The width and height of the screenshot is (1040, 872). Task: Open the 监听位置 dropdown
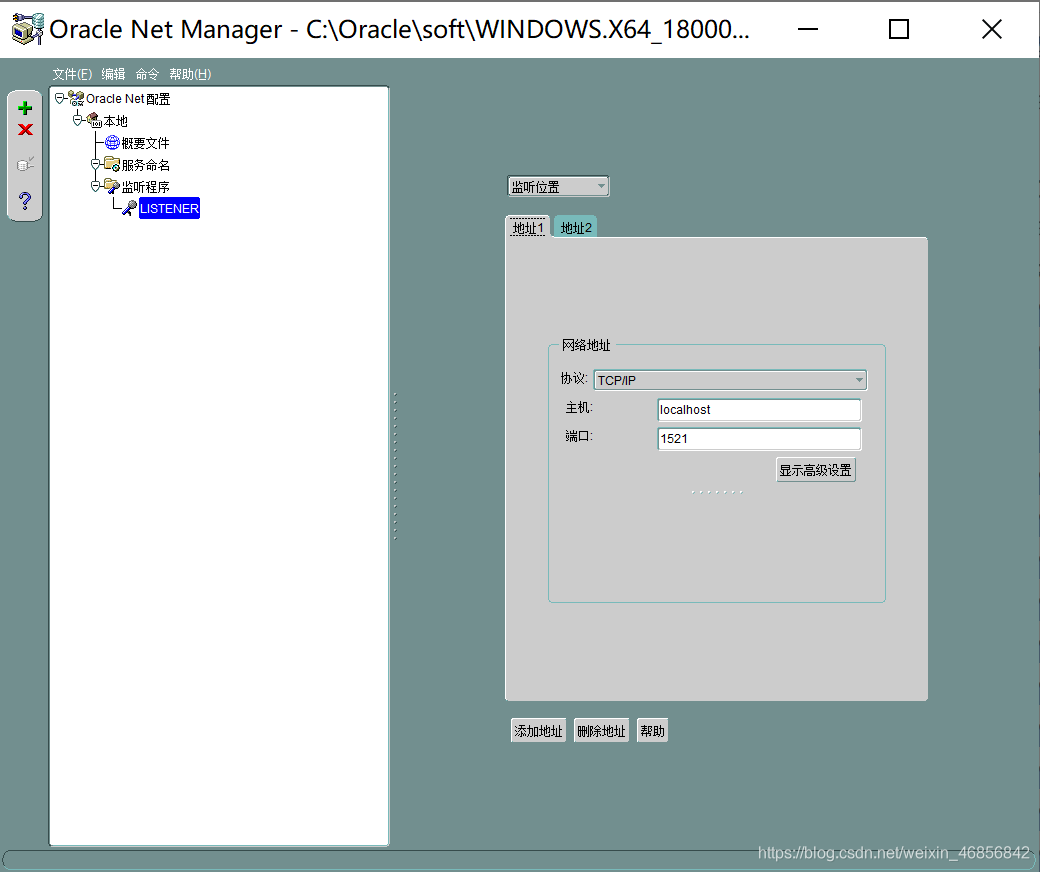click(x=558, y=186)
